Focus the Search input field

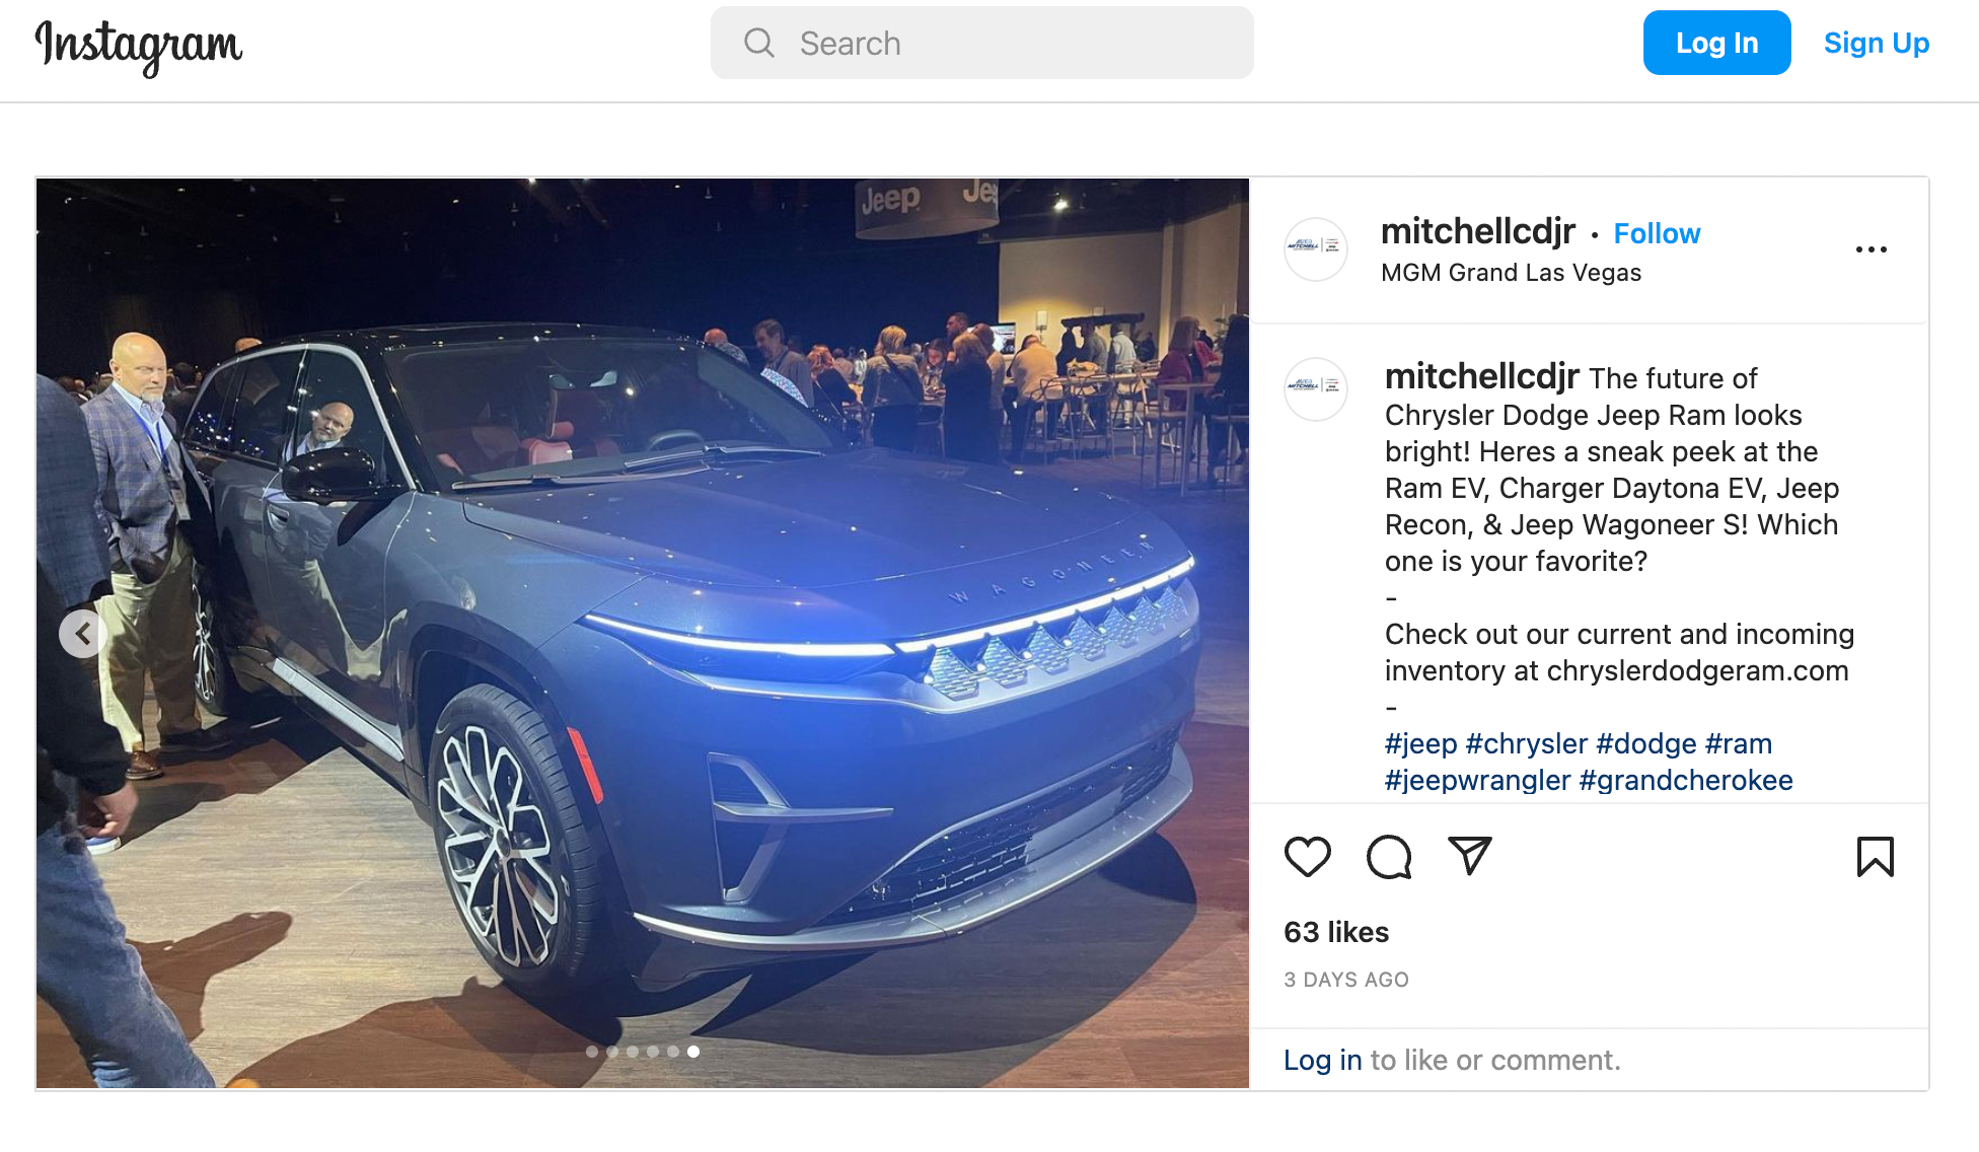[981, 43]
